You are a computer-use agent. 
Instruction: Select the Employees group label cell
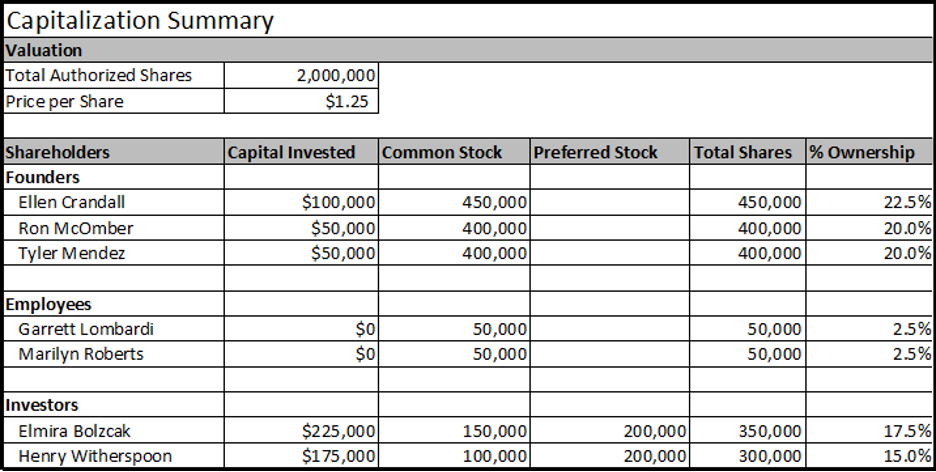click(x=113, y=304)
